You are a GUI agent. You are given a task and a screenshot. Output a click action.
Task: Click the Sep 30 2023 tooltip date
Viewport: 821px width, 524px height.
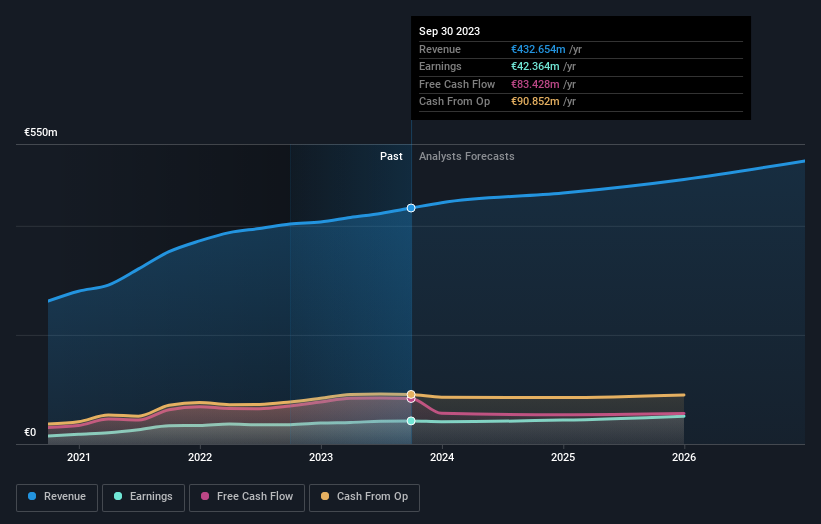(449, 31)
